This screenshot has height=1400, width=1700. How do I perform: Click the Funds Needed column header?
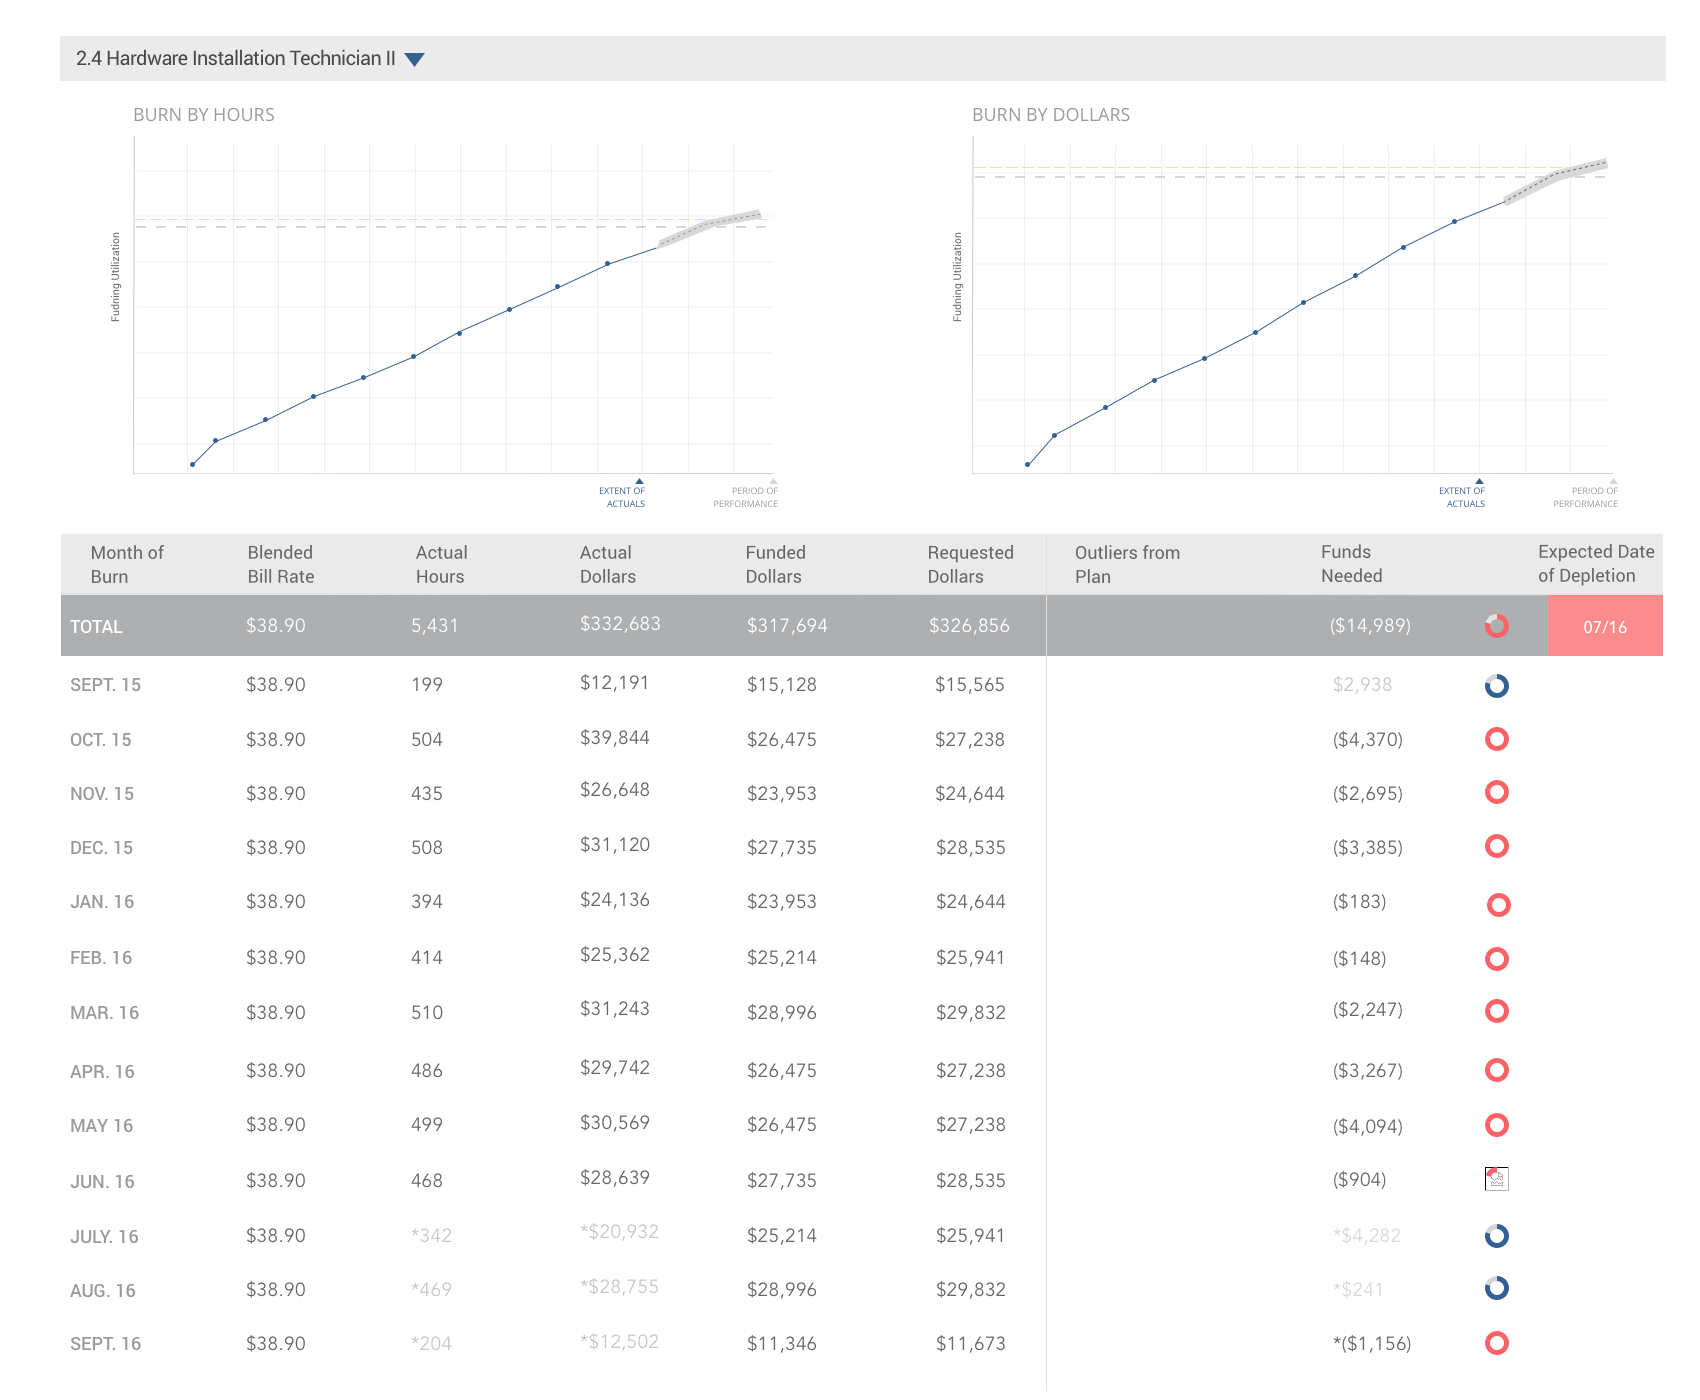coord(1351,564)
